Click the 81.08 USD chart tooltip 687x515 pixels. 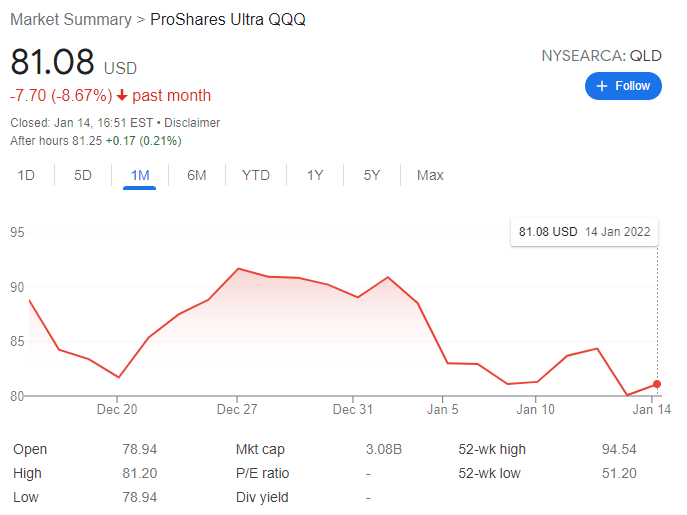click(x=584, y=232)
